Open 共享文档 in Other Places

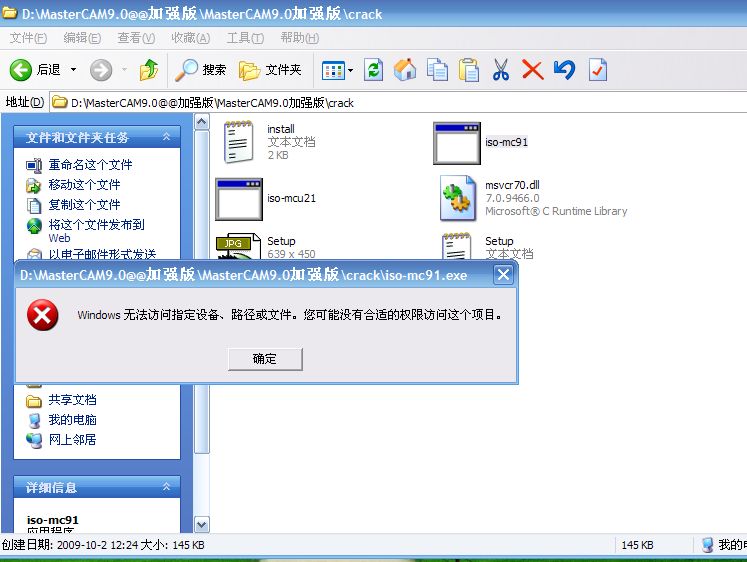pyautogui.click(x=72, y=400)
